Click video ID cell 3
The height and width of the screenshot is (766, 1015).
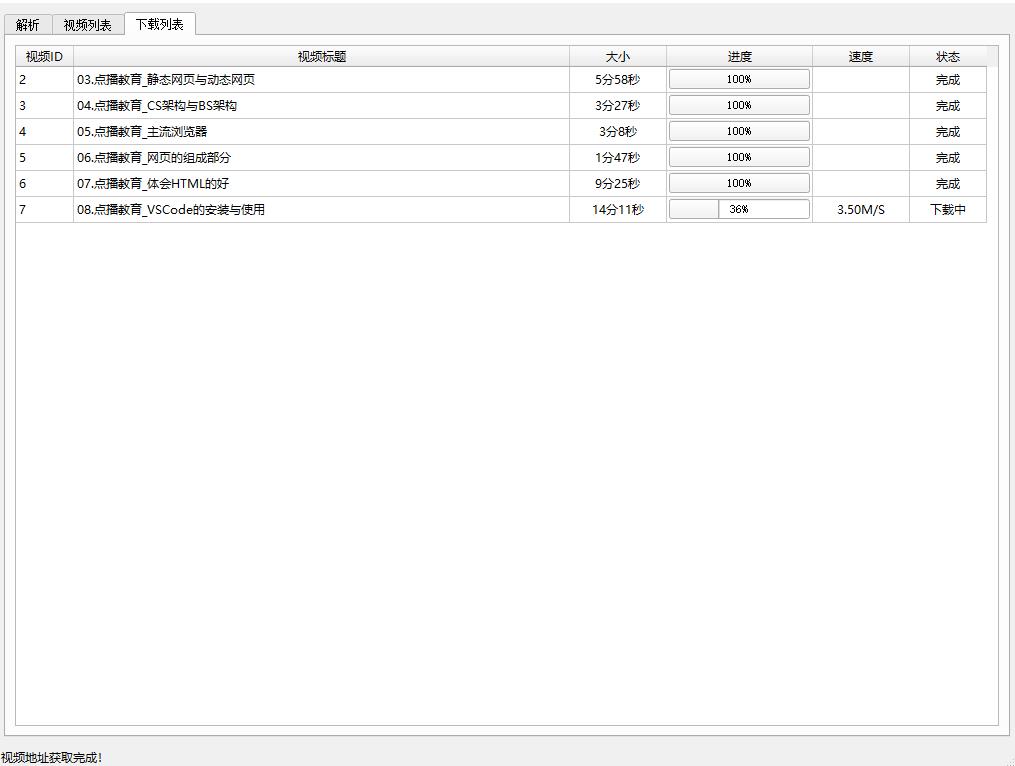coord(44,106)
